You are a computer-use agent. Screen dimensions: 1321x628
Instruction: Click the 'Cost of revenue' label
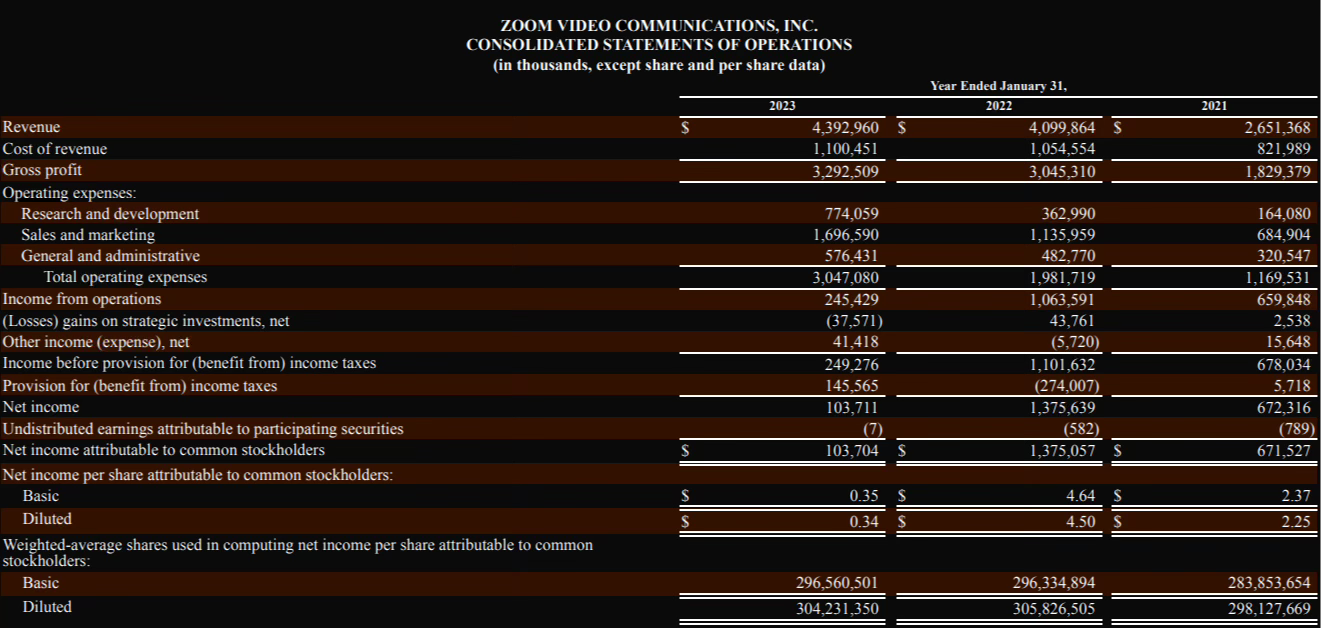click(55, 149)
